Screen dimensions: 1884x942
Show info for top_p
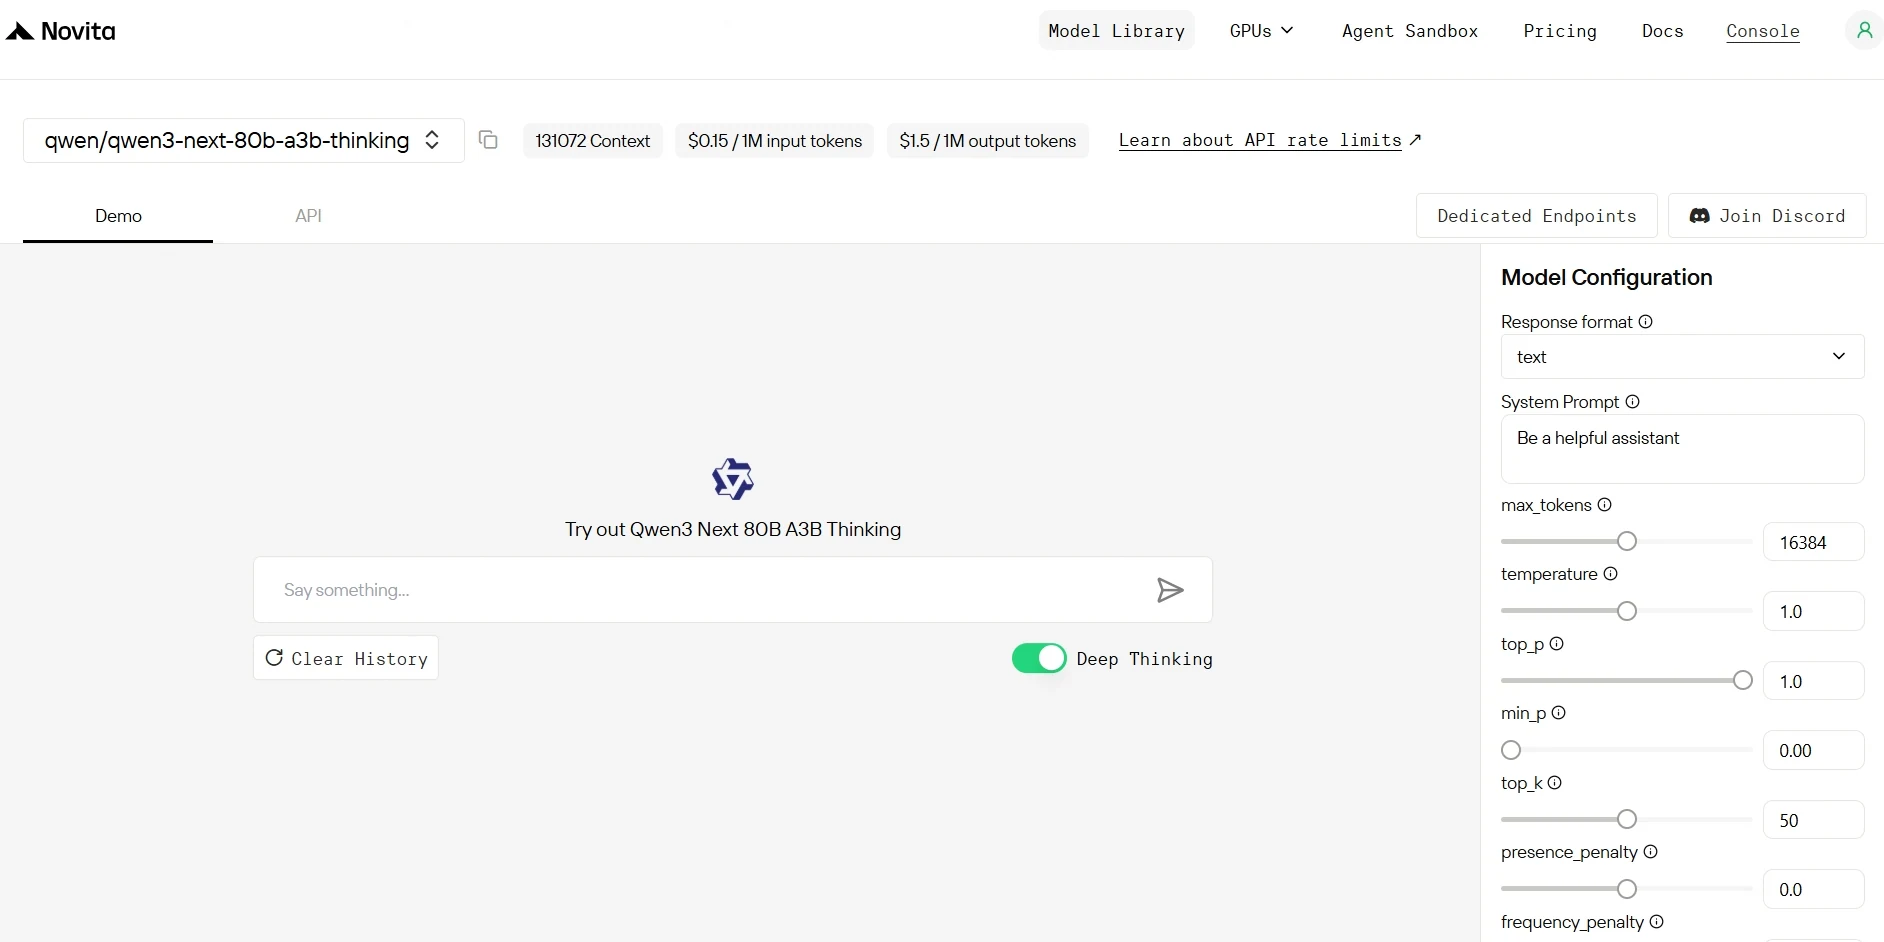pyautogui.click(x=1557, y=644)
